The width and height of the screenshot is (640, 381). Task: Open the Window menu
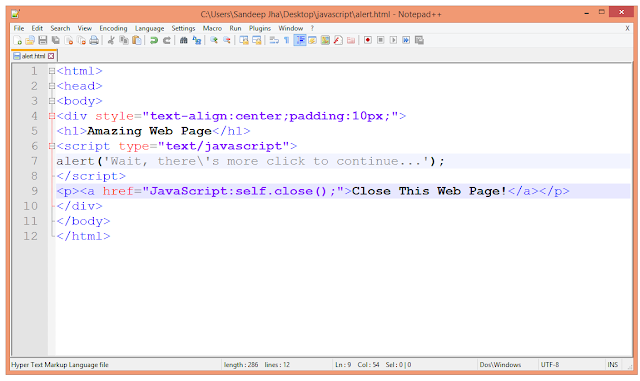(291, 28)
